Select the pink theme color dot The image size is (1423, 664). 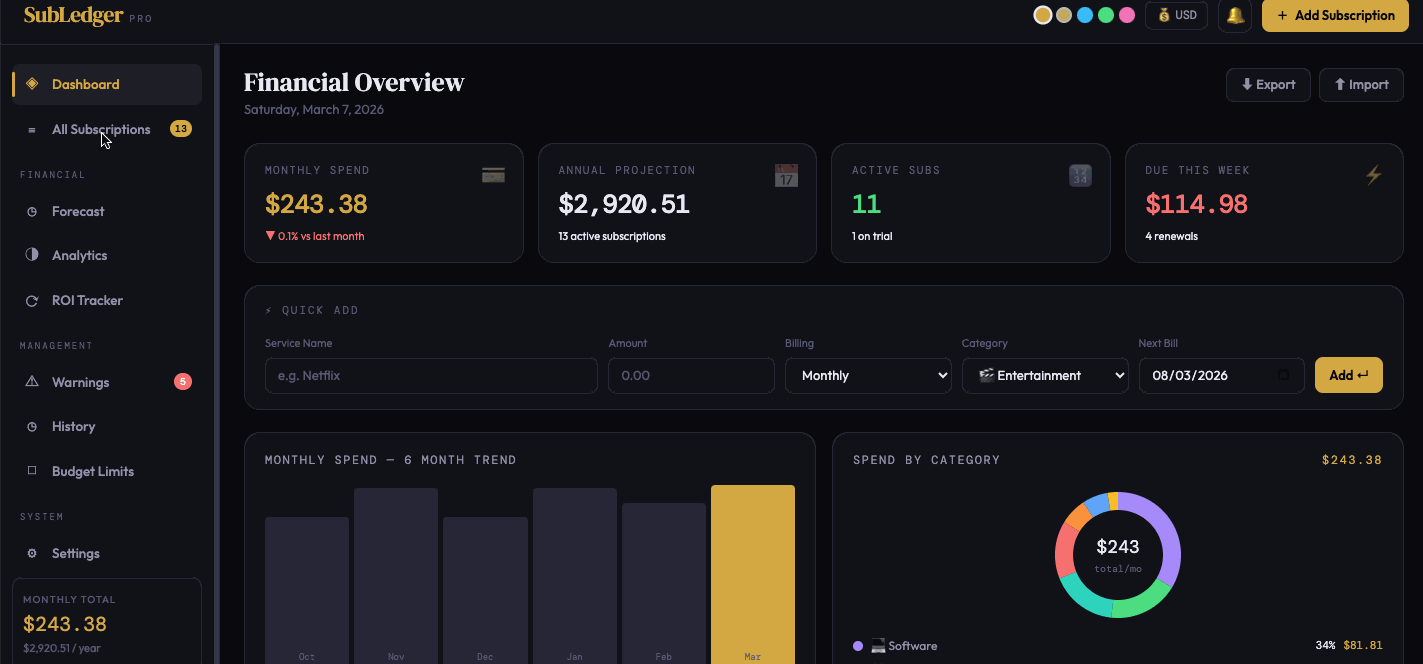1127,16
